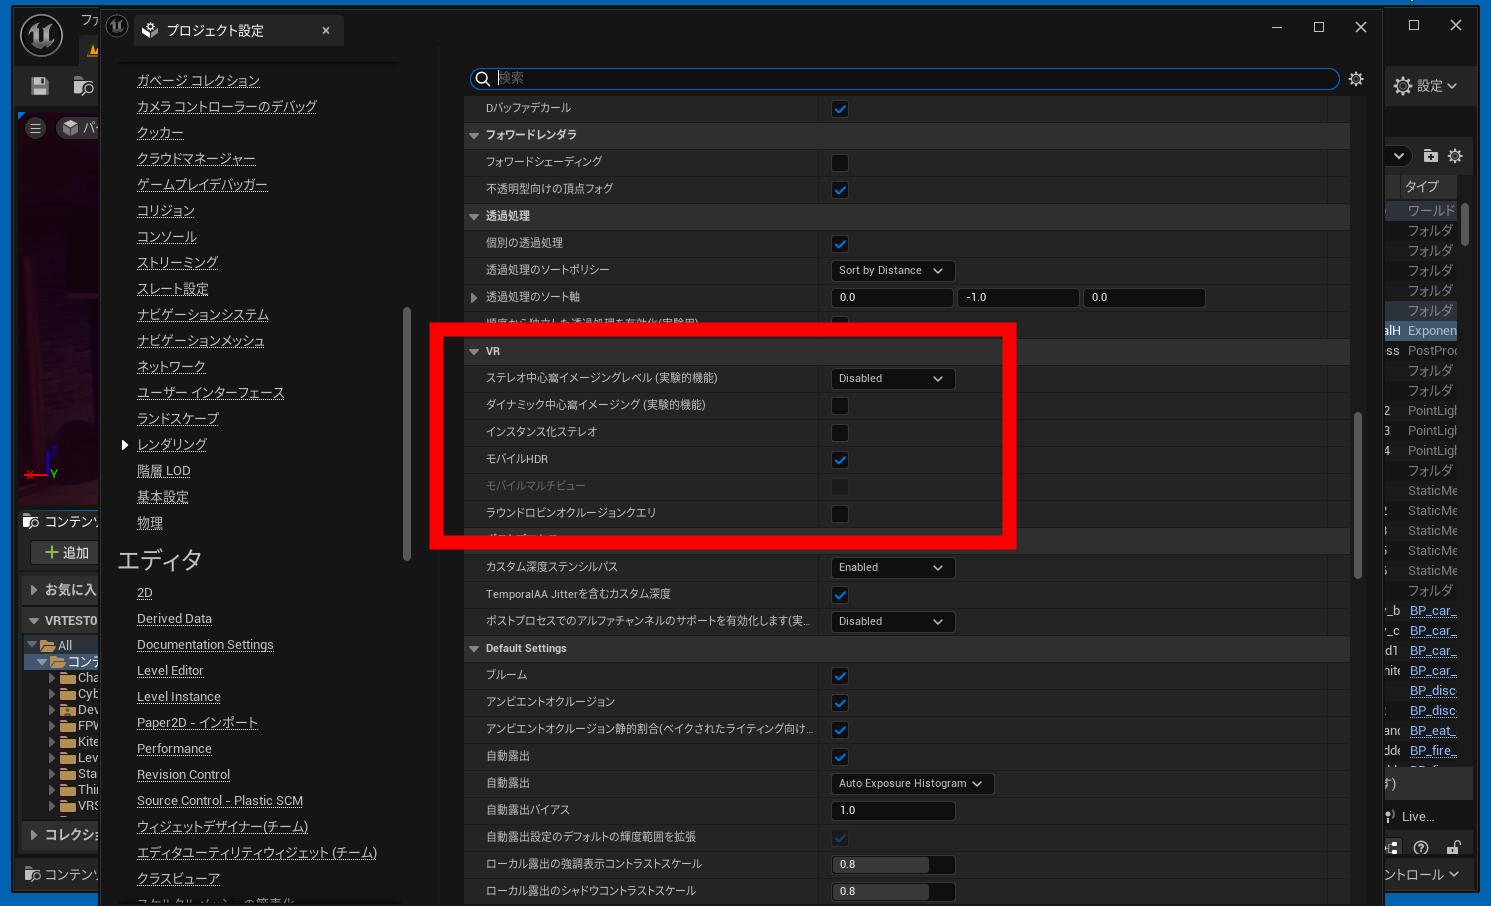
Task: Uncheck the モバイルHDR checkbox
Action: coord(840,460)
